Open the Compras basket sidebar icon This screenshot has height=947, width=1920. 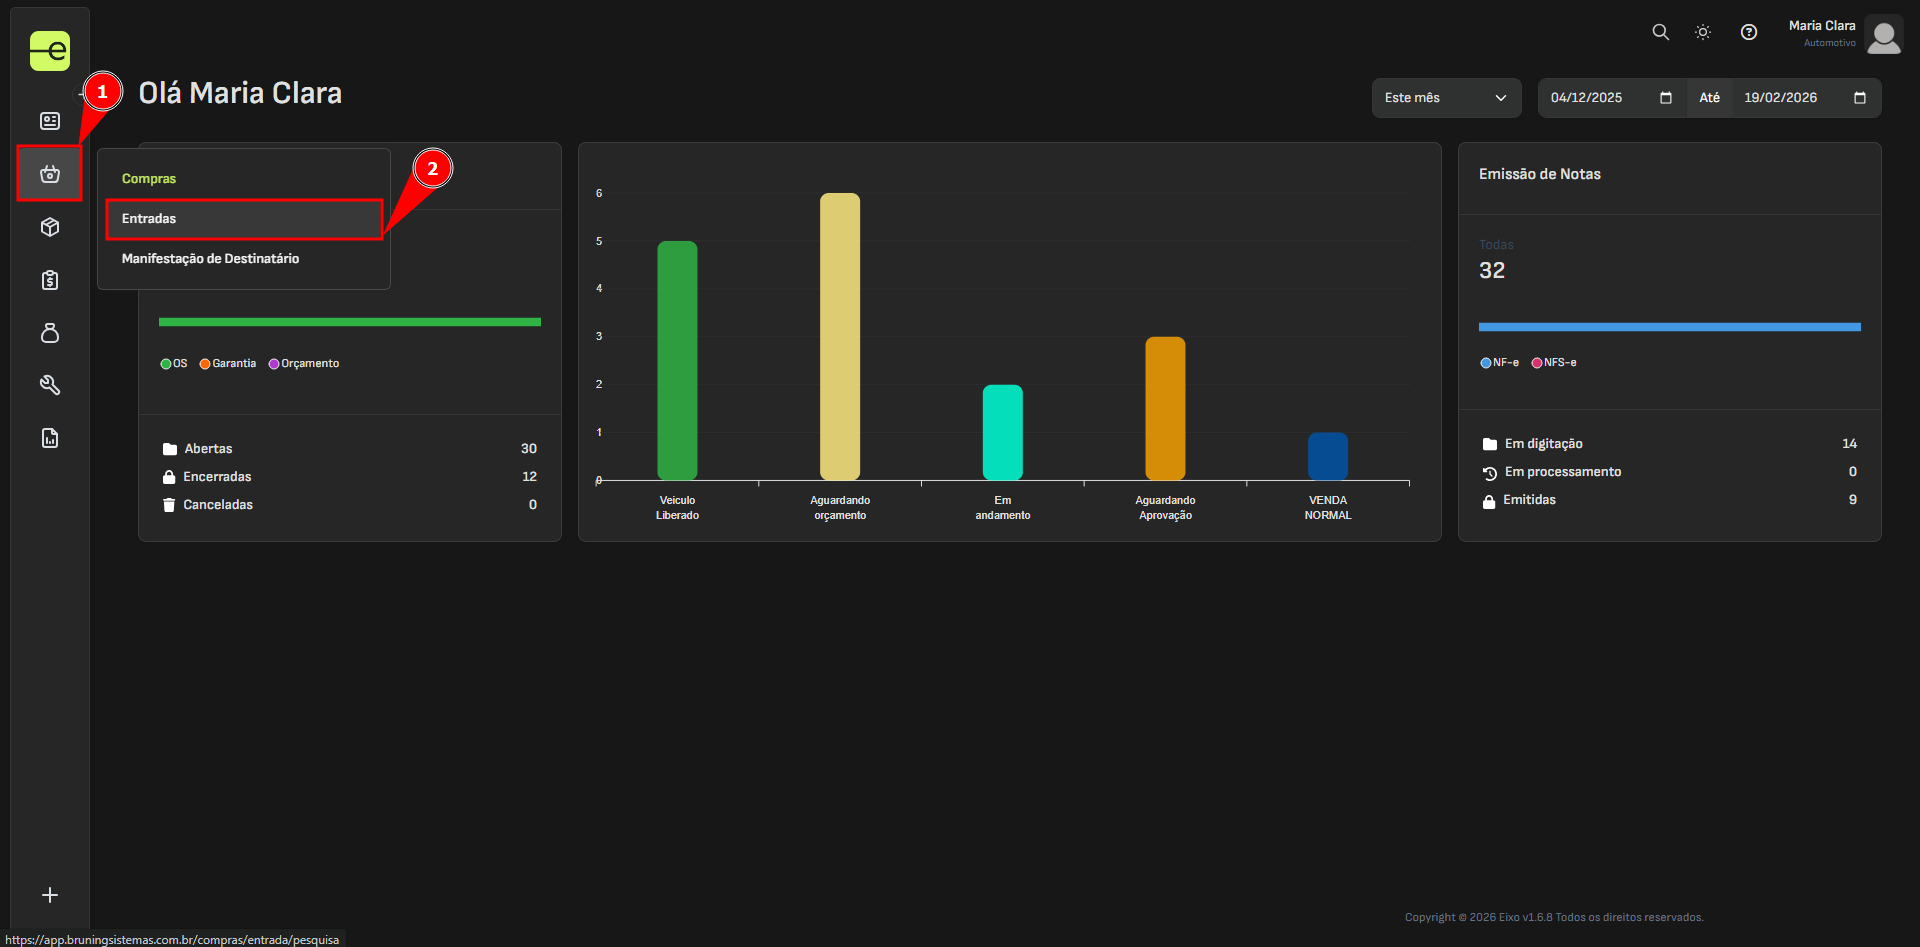pyautogui.click(x=50, y=174)
